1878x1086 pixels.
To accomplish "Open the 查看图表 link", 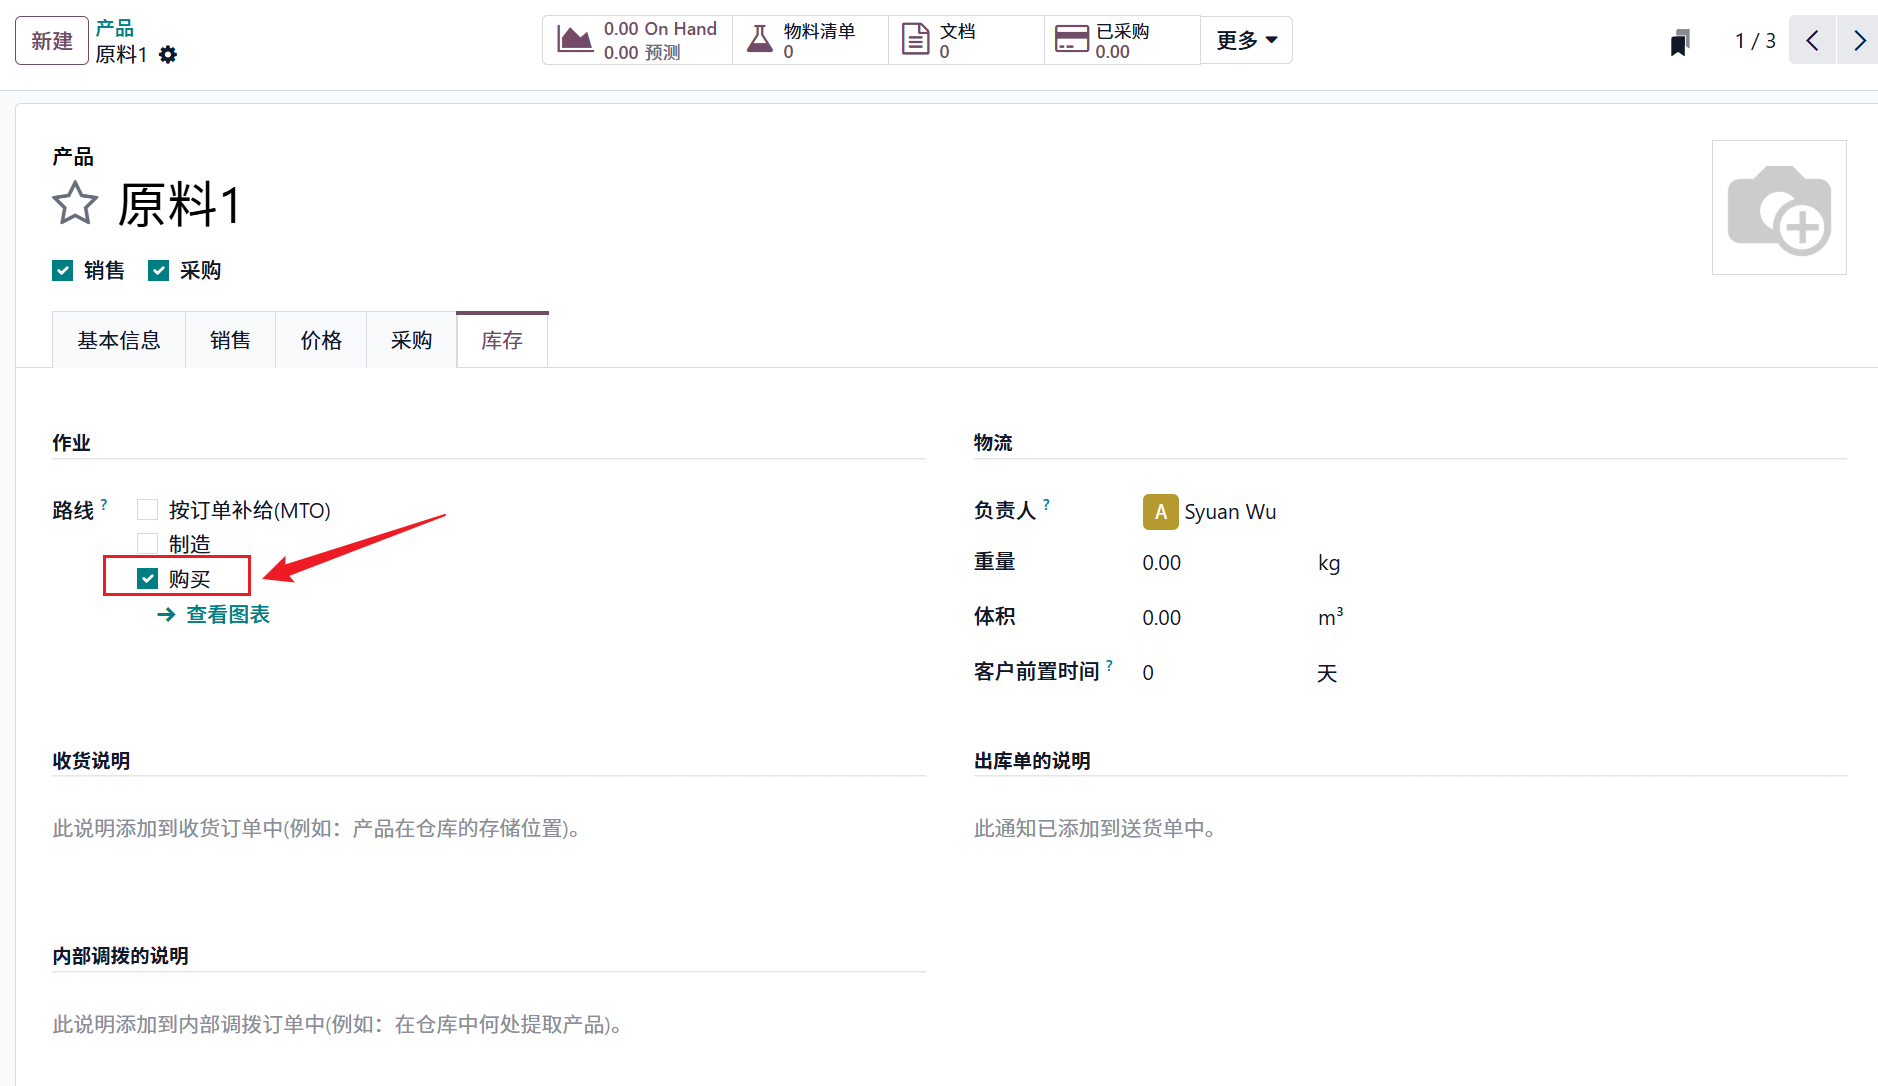I will tap(227, 615).
